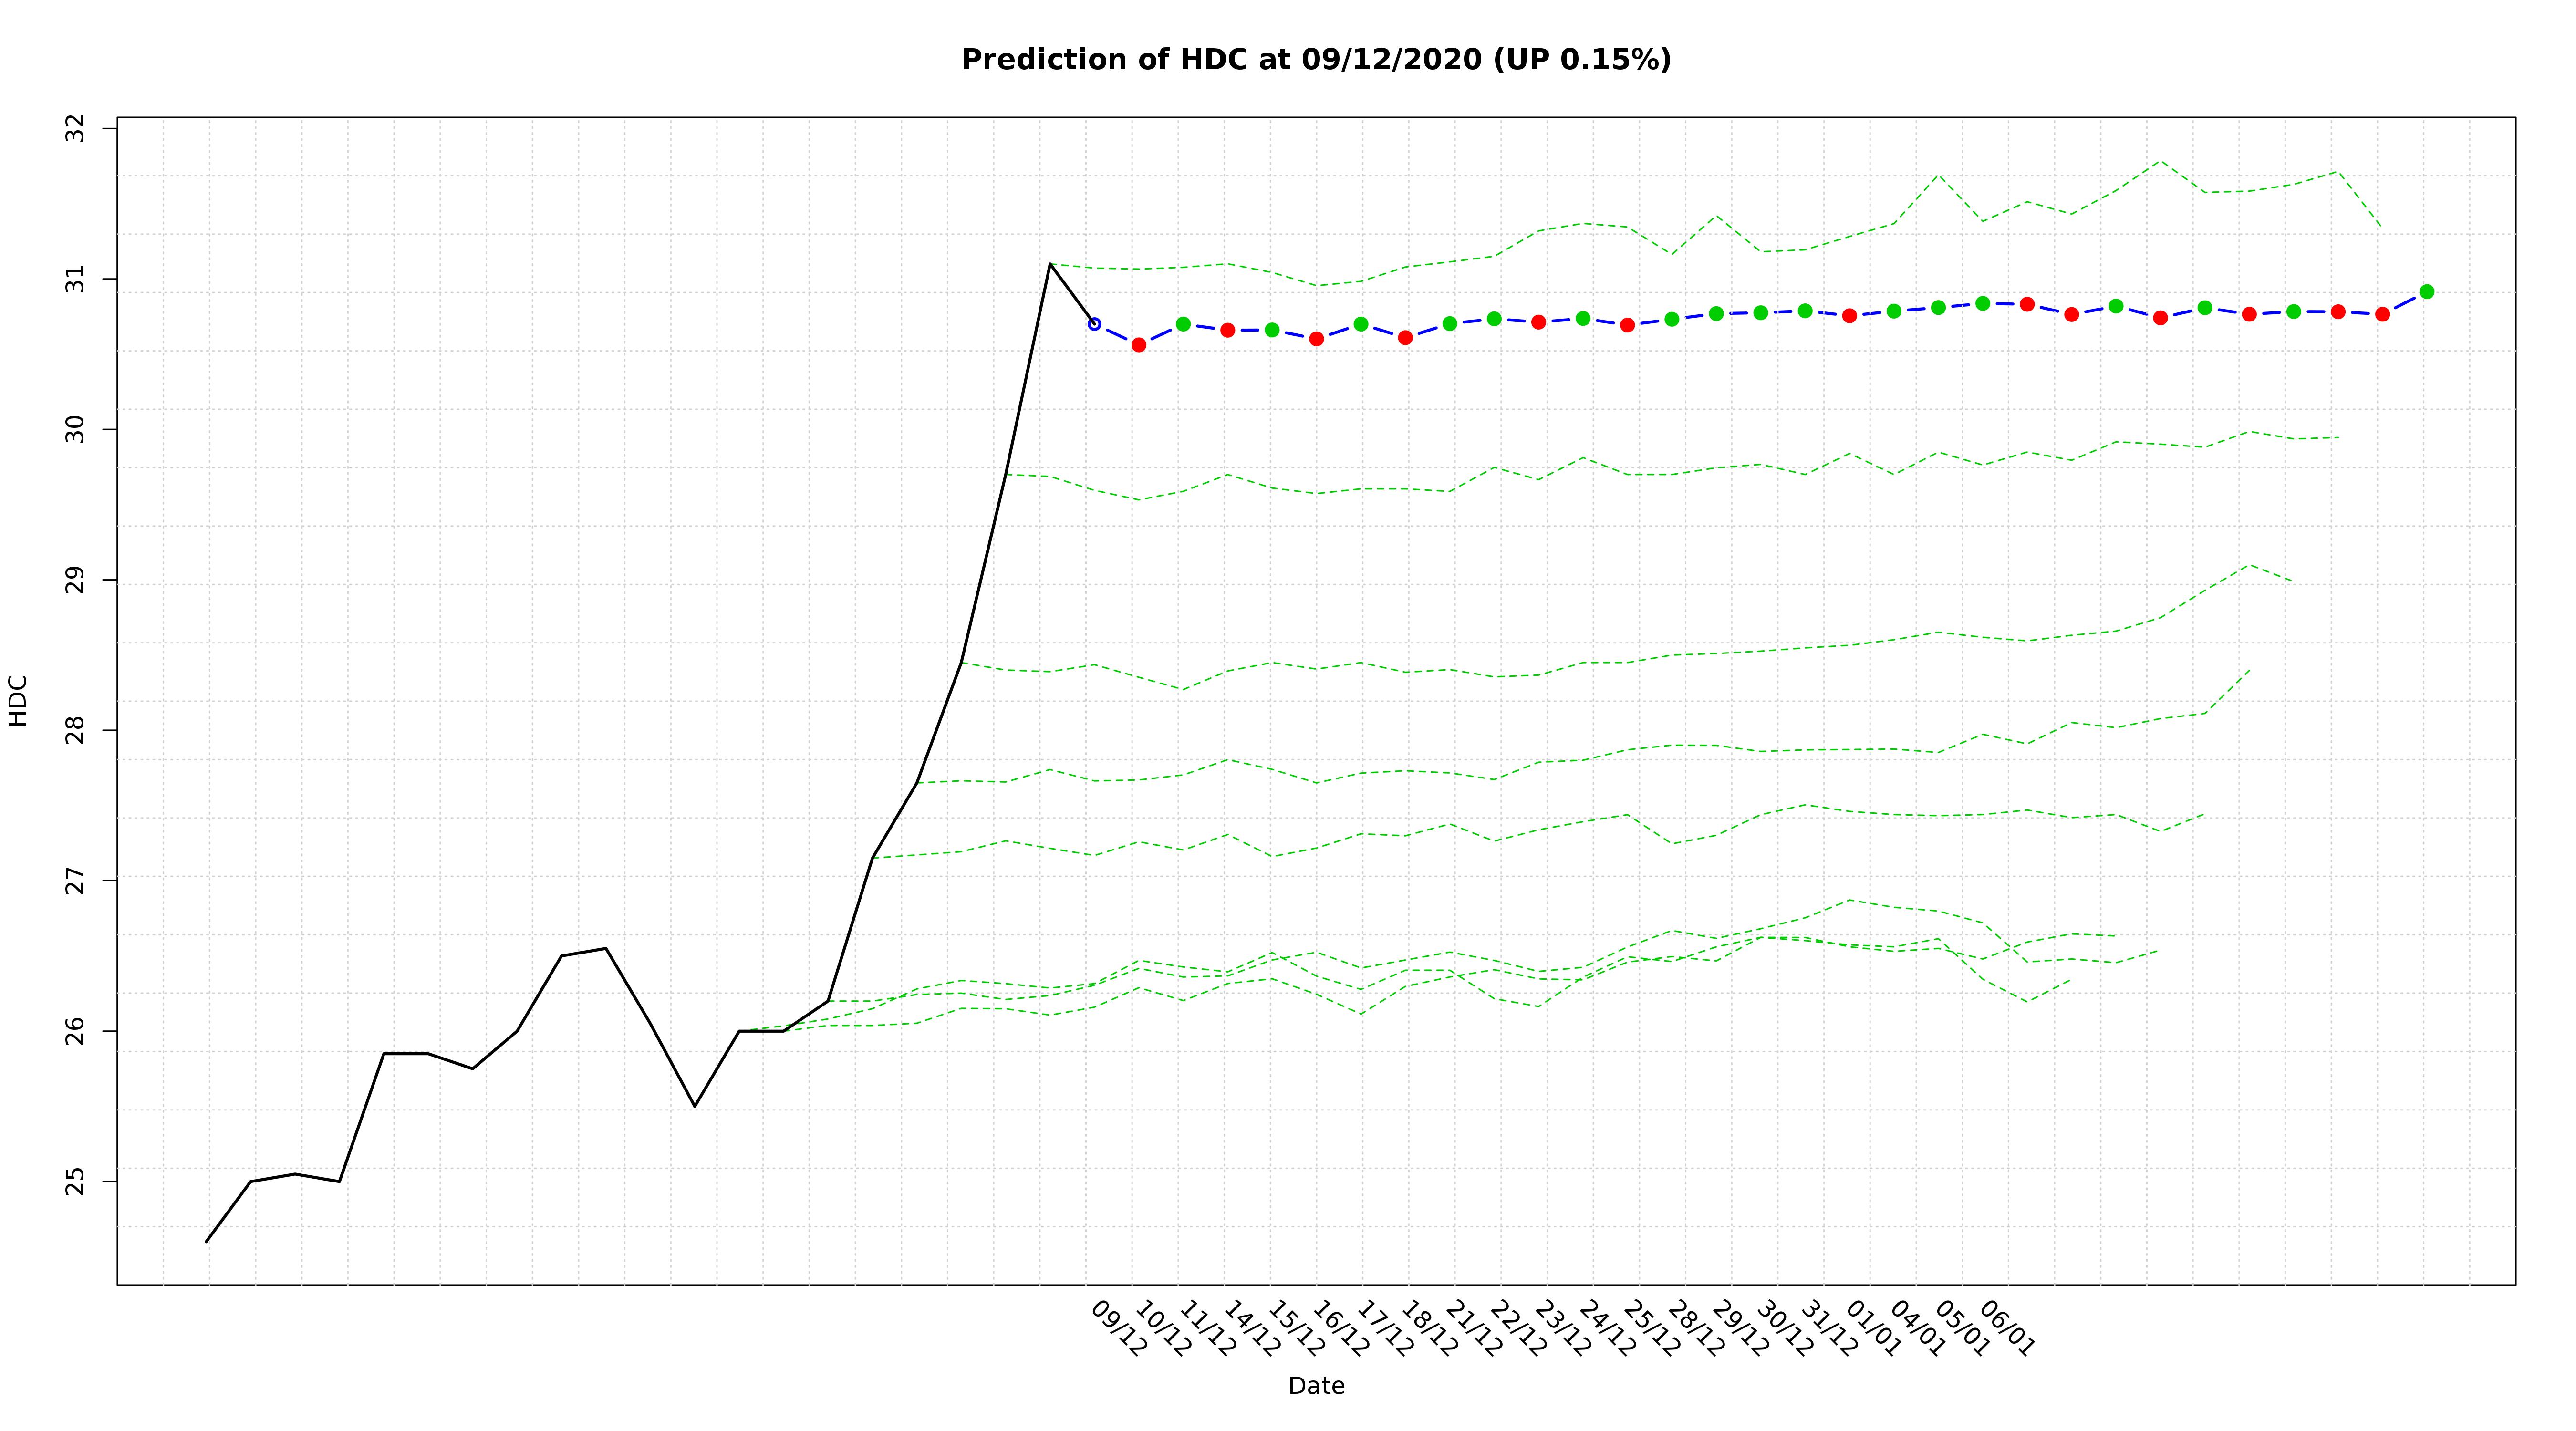
Task: Click the final green dot of the blue line
Action: point(2426,292)
